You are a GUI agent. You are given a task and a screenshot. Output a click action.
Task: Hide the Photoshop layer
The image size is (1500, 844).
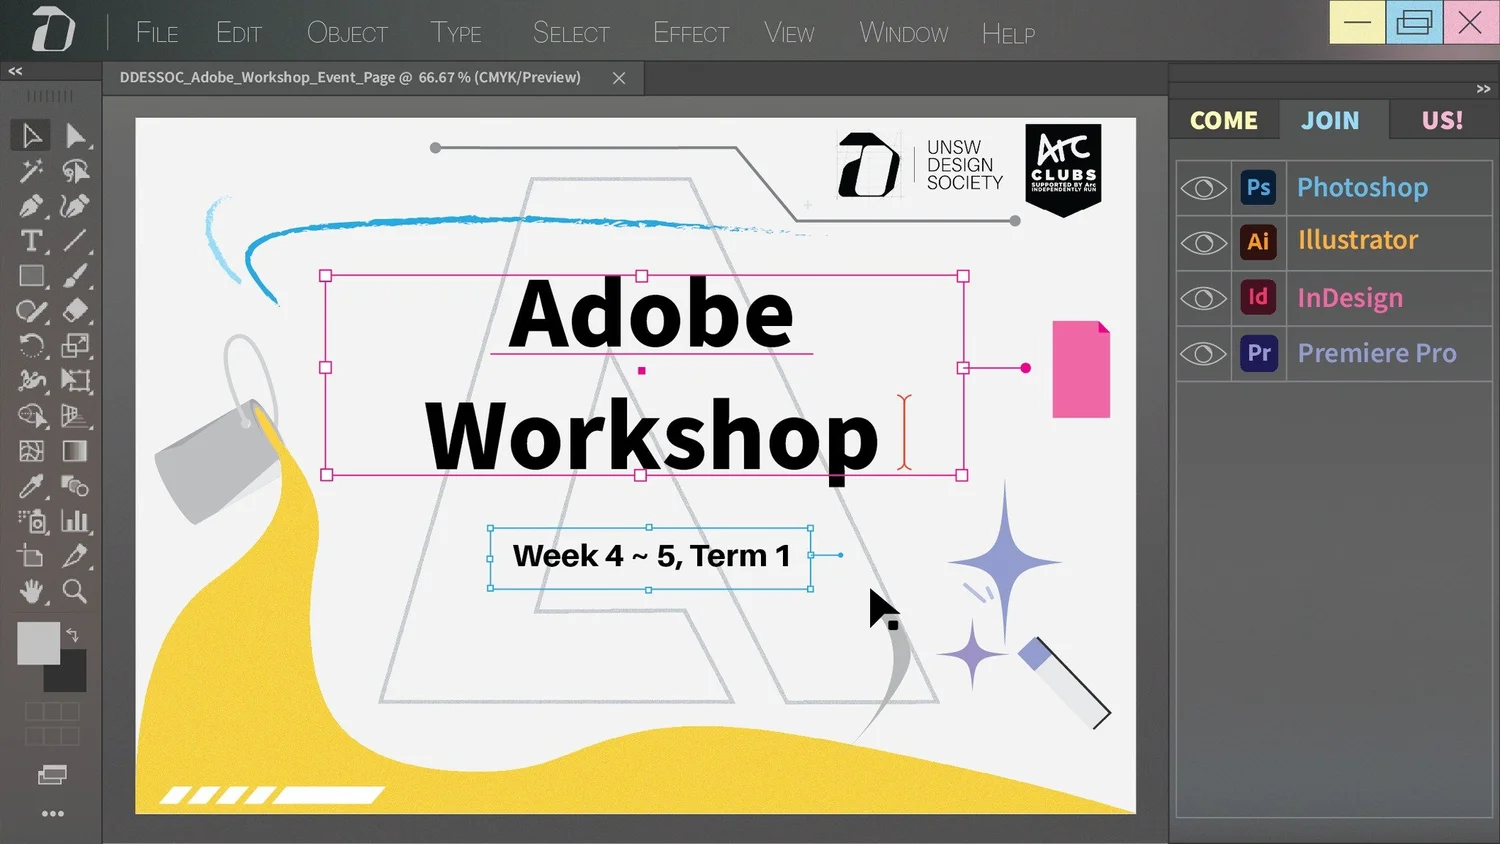point(1203,188)
